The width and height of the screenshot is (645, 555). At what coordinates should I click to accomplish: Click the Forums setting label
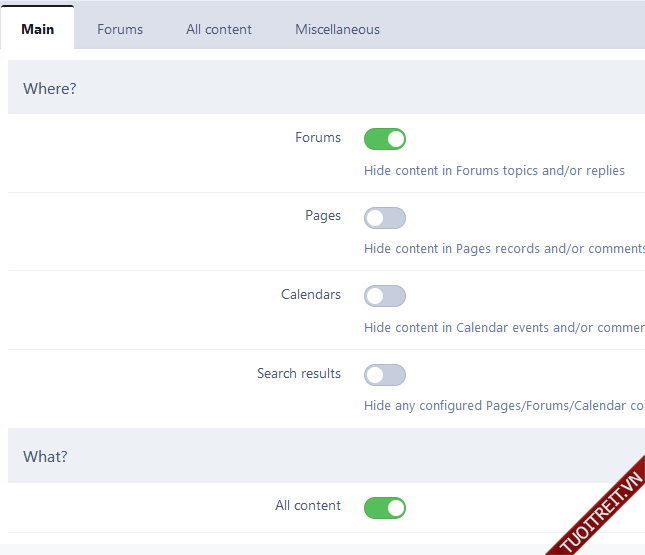pyautogui.click(x=318, y=138)
